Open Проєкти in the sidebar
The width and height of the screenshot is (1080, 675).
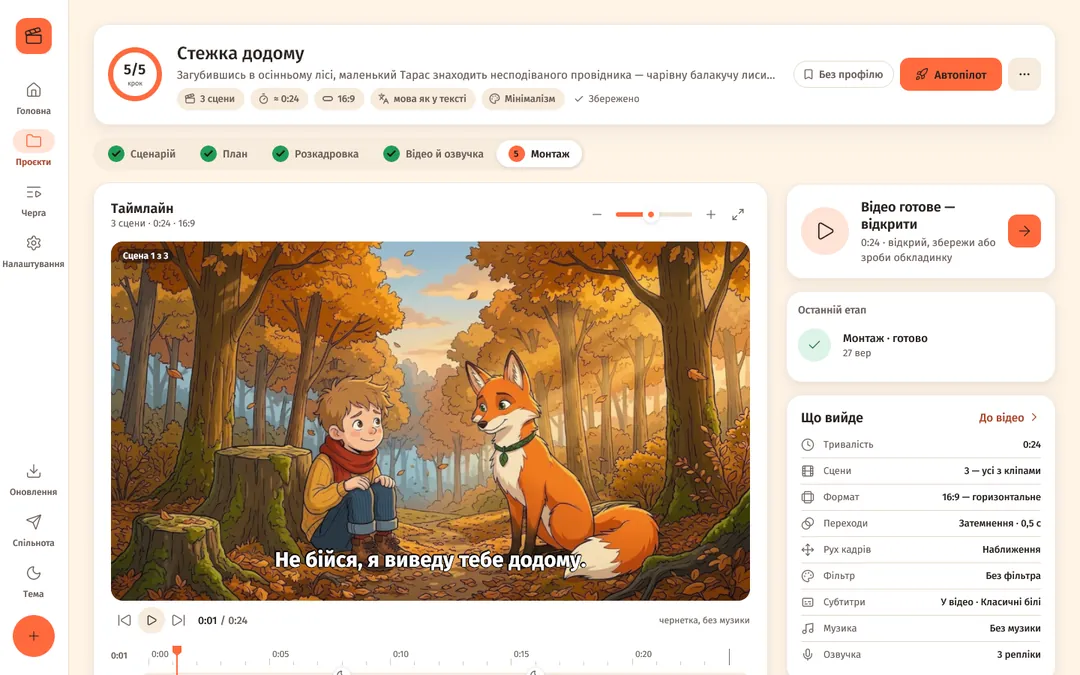[33, 149]
